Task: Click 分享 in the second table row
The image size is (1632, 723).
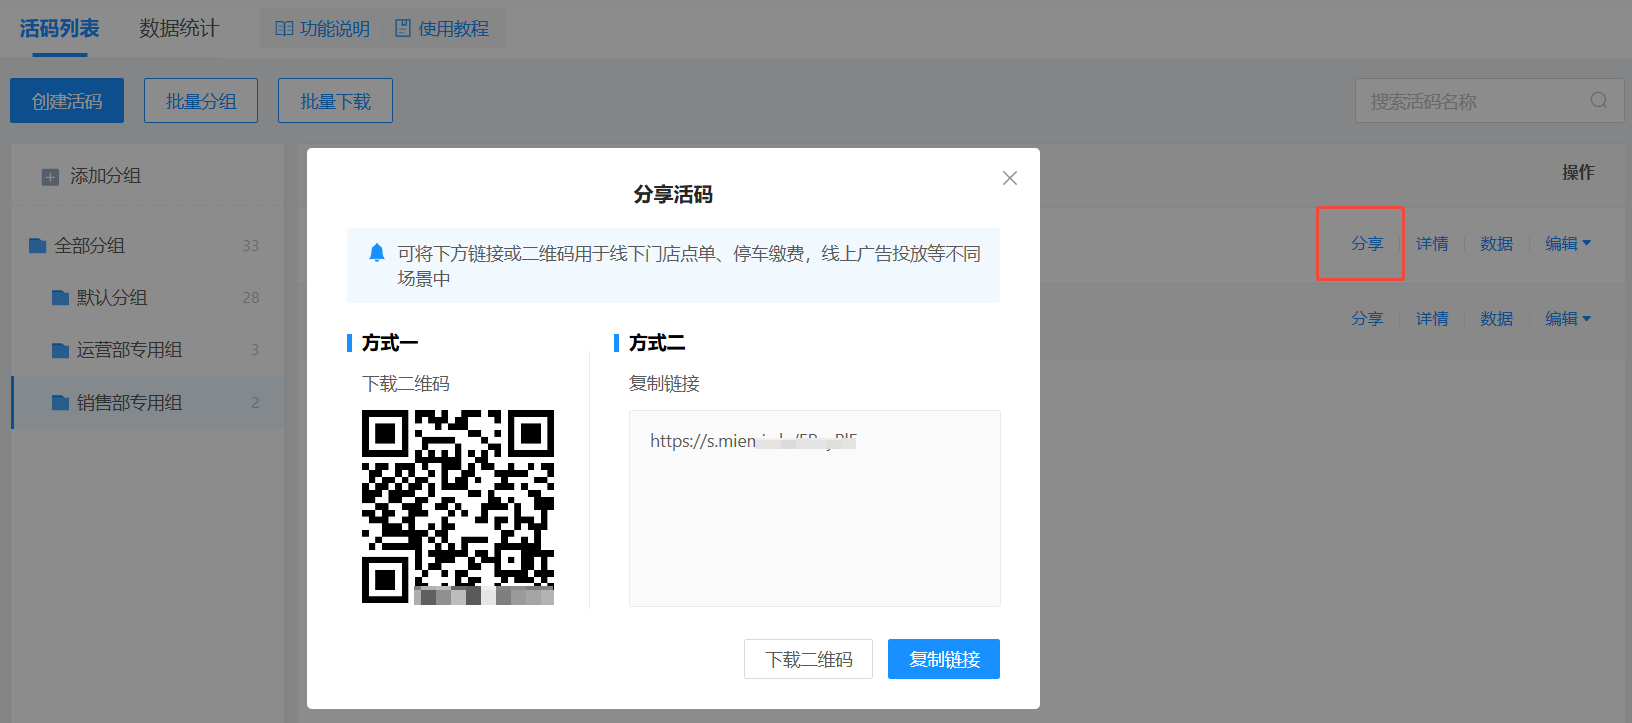Action: 1367,318
